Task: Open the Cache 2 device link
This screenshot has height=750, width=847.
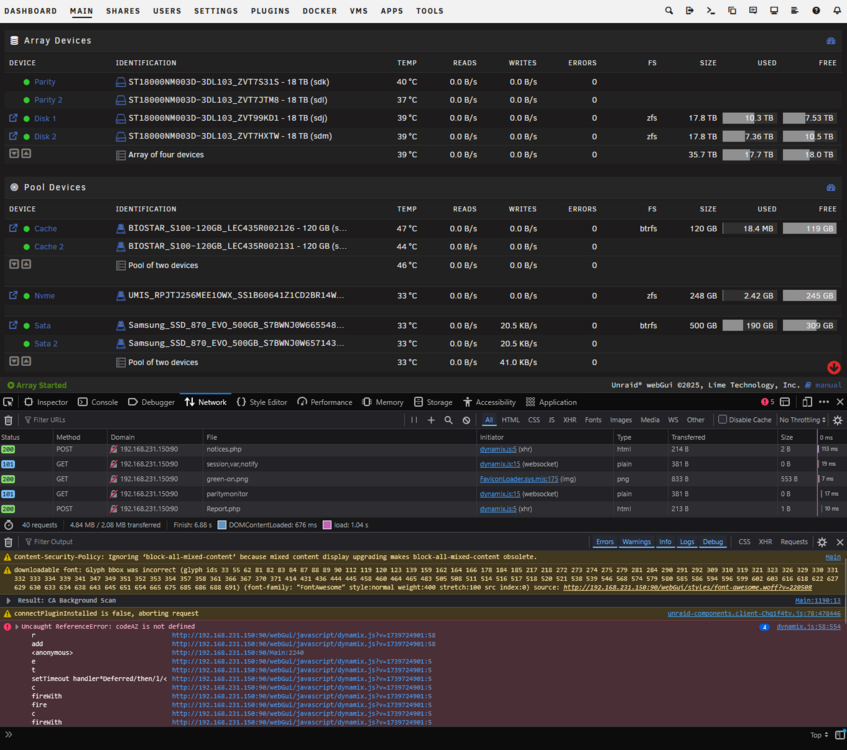Action: click(x=49, y=246)
